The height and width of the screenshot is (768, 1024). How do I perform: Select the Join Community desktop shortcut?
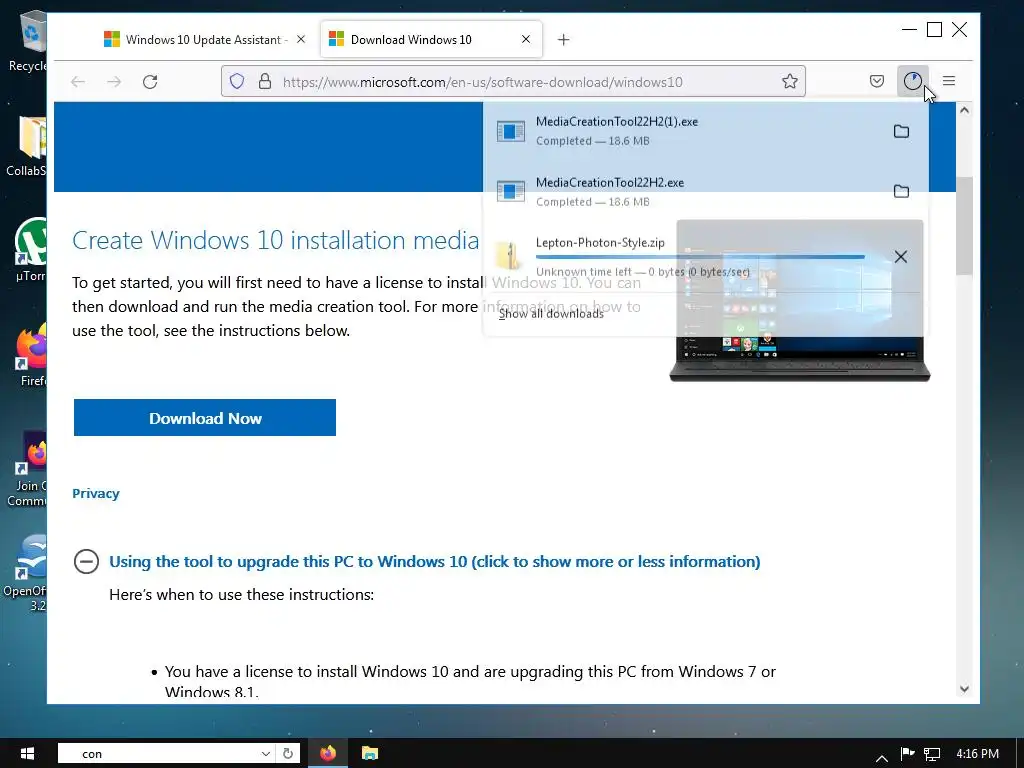tap(27, 469)
